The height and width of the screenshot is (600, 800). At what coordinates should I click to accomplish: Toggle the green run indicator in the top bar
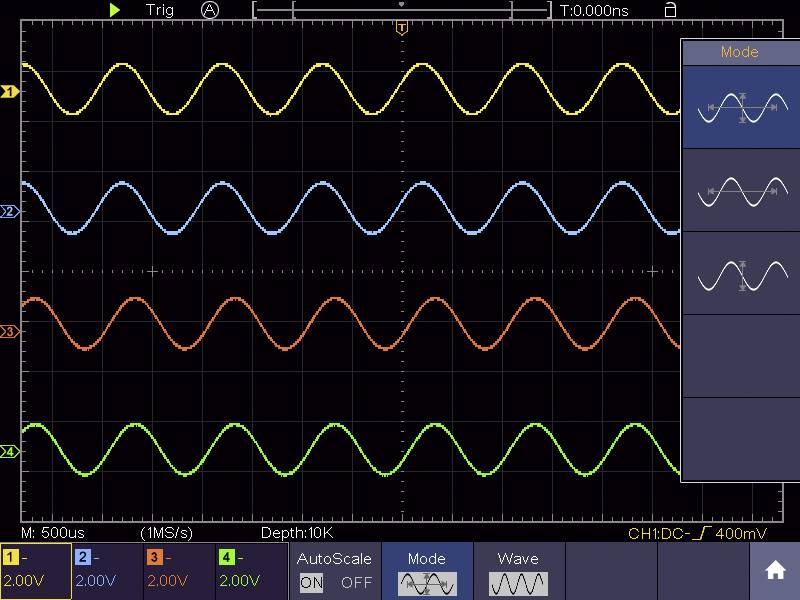click(x=115, y=10)
